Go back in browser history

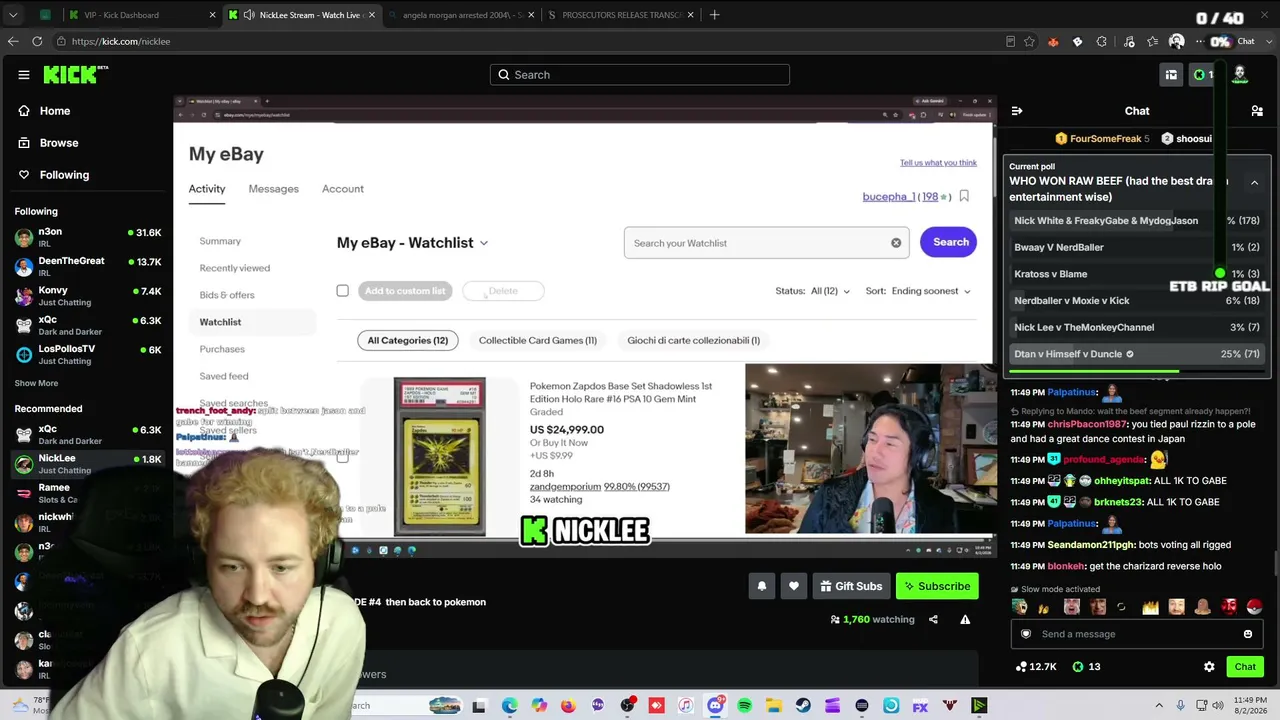(x=13, y=41)
